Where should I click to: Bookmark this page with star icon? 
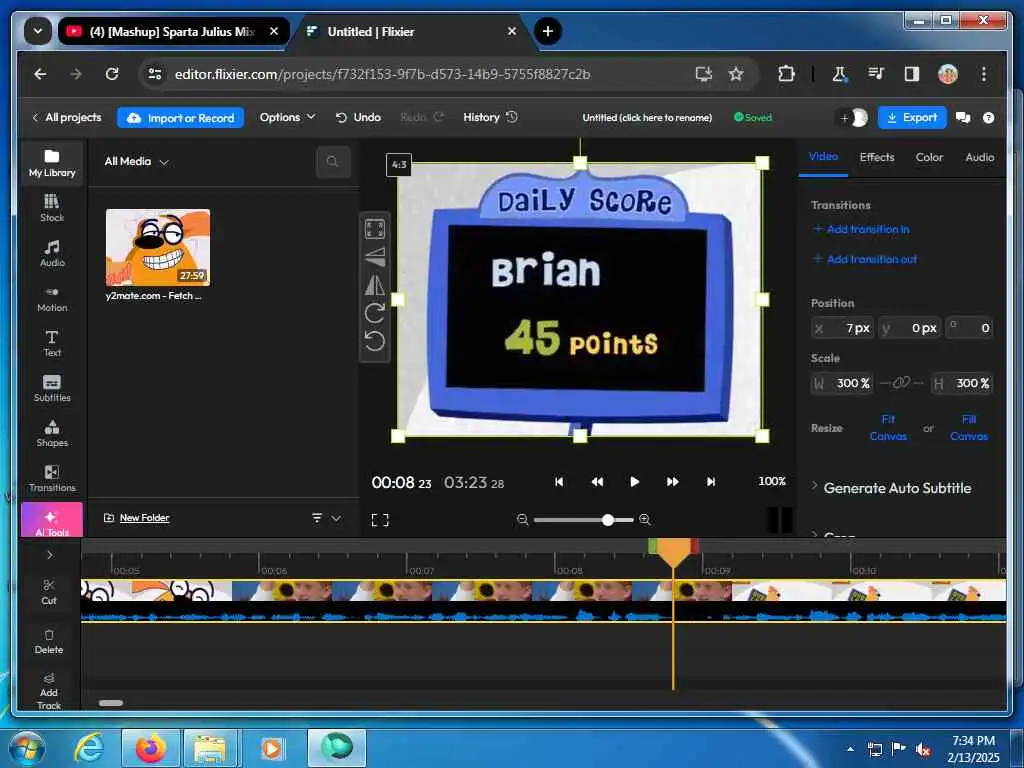point(736,74)
